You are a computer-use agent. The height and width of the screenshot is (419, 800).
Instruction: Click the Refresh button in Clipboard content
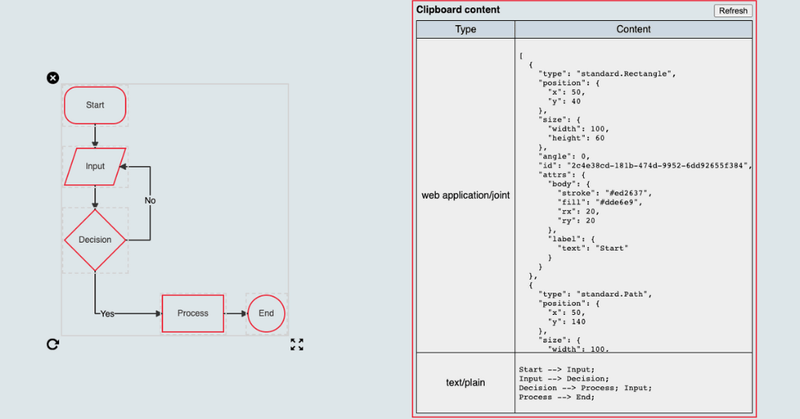tap(733, 11)
